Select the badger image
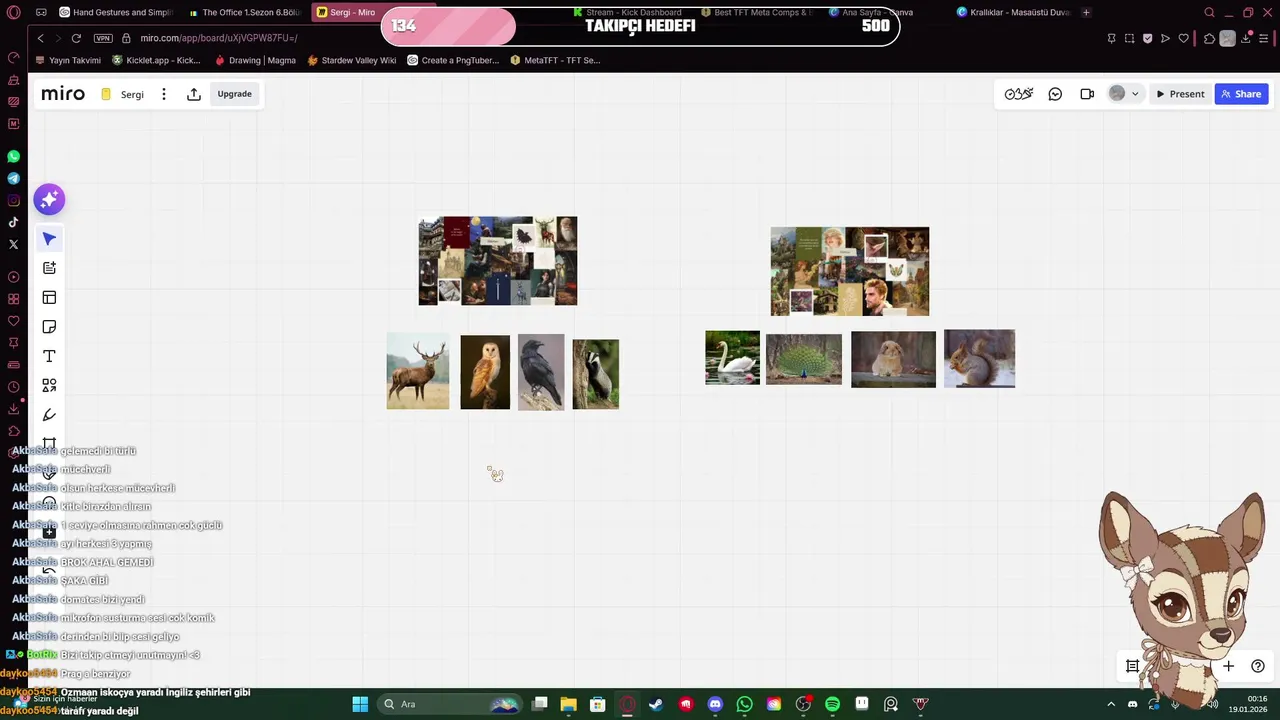This screenshot has width=1280, height=720. [x=596, y=374]
